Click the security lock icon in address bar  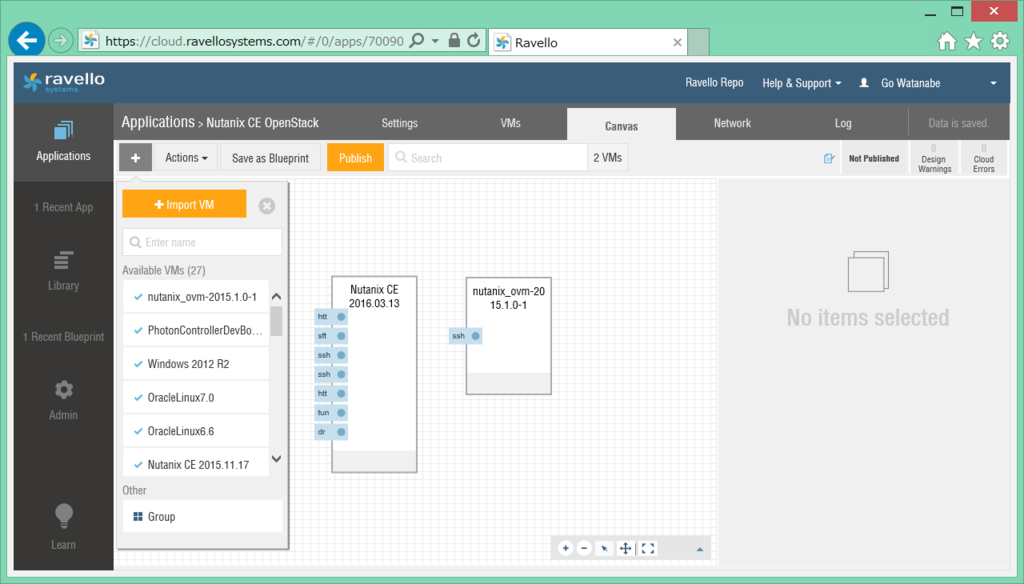click(x=454, y=41)
